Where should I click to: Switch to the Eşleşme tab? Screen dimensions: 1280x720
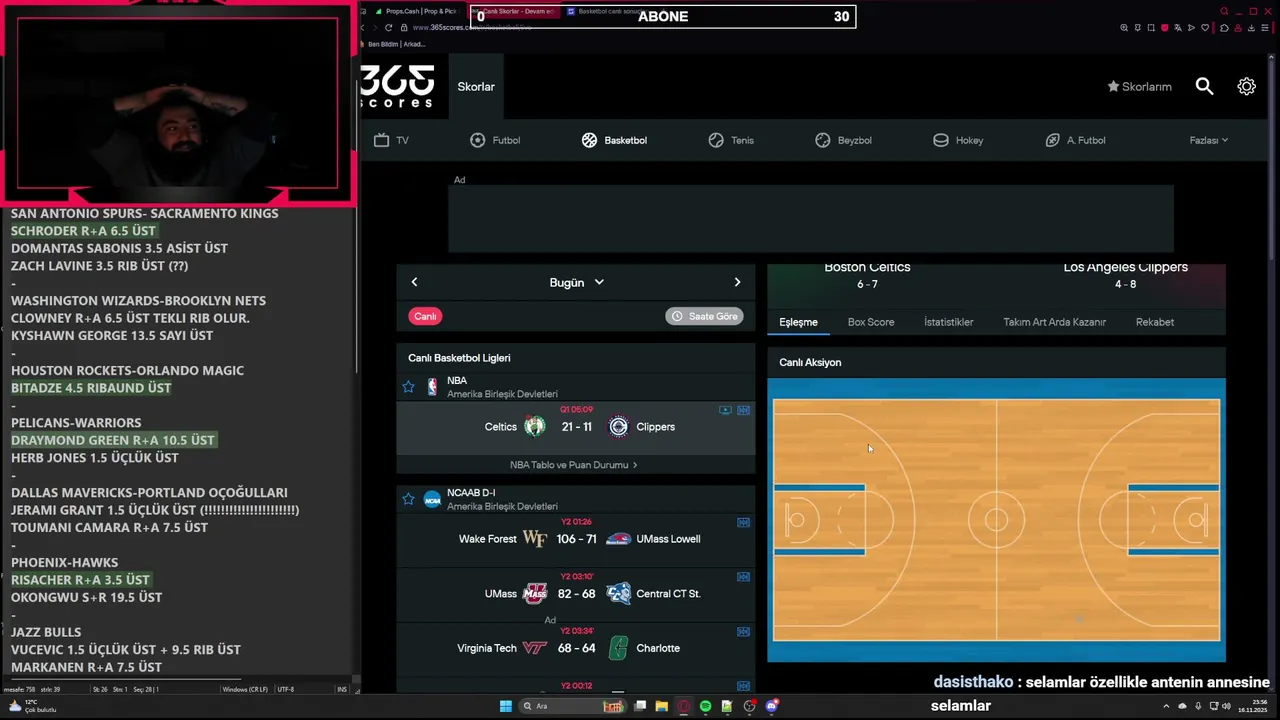click(x=798, y=322)
